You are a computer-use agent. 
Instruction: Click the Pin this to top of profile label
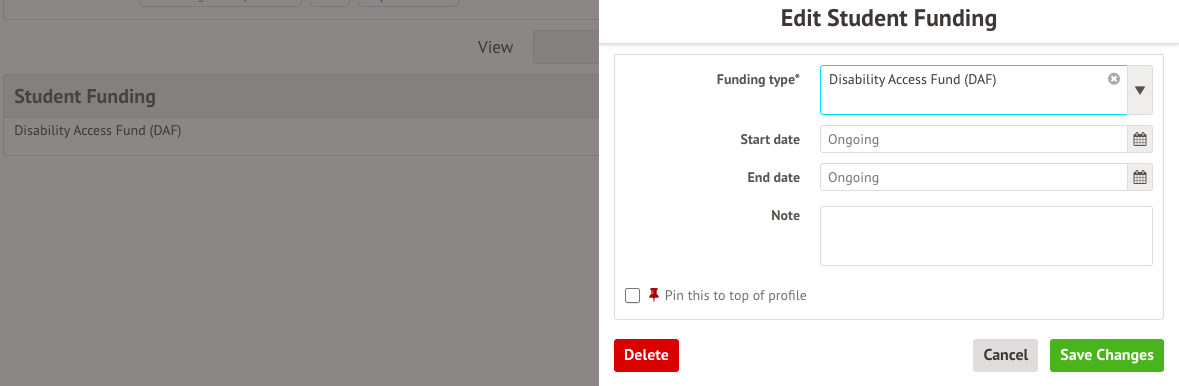735,296
